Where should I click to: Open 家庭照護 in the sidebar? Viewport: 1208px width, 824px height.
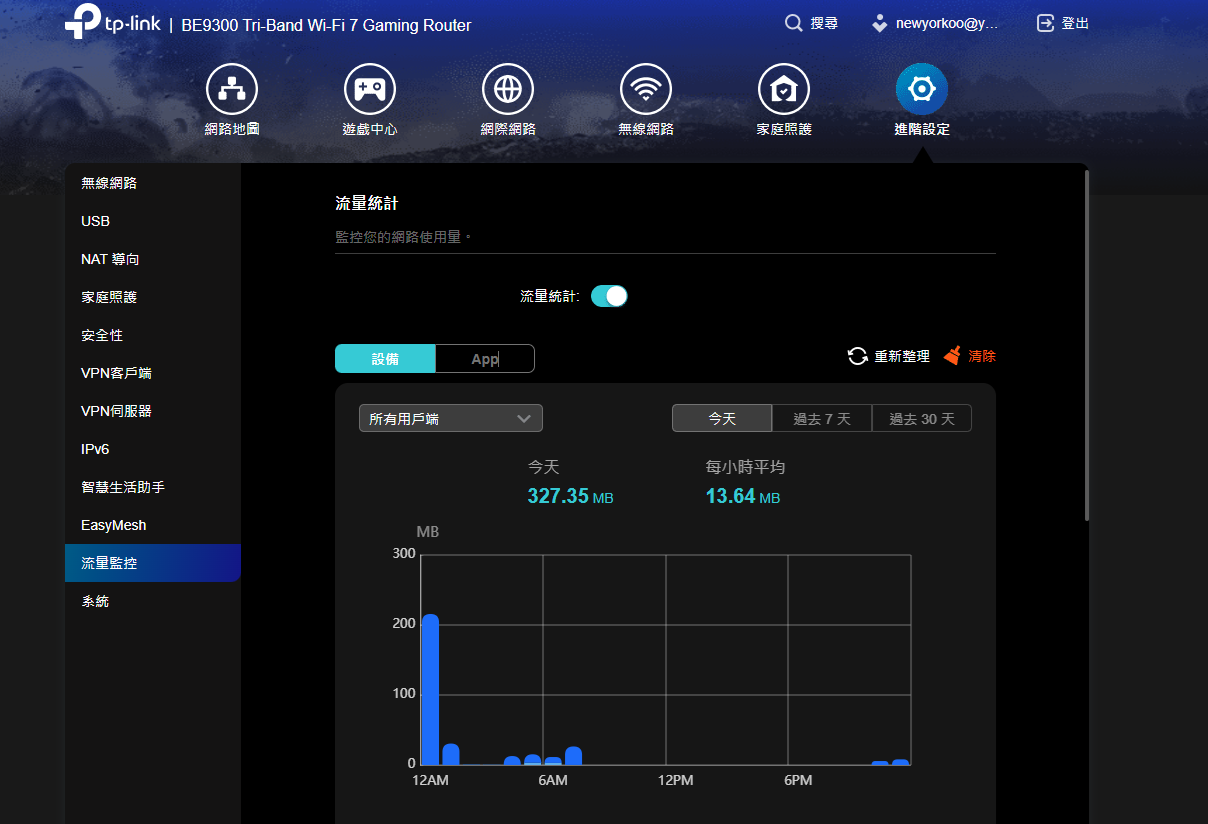(153, 297)
